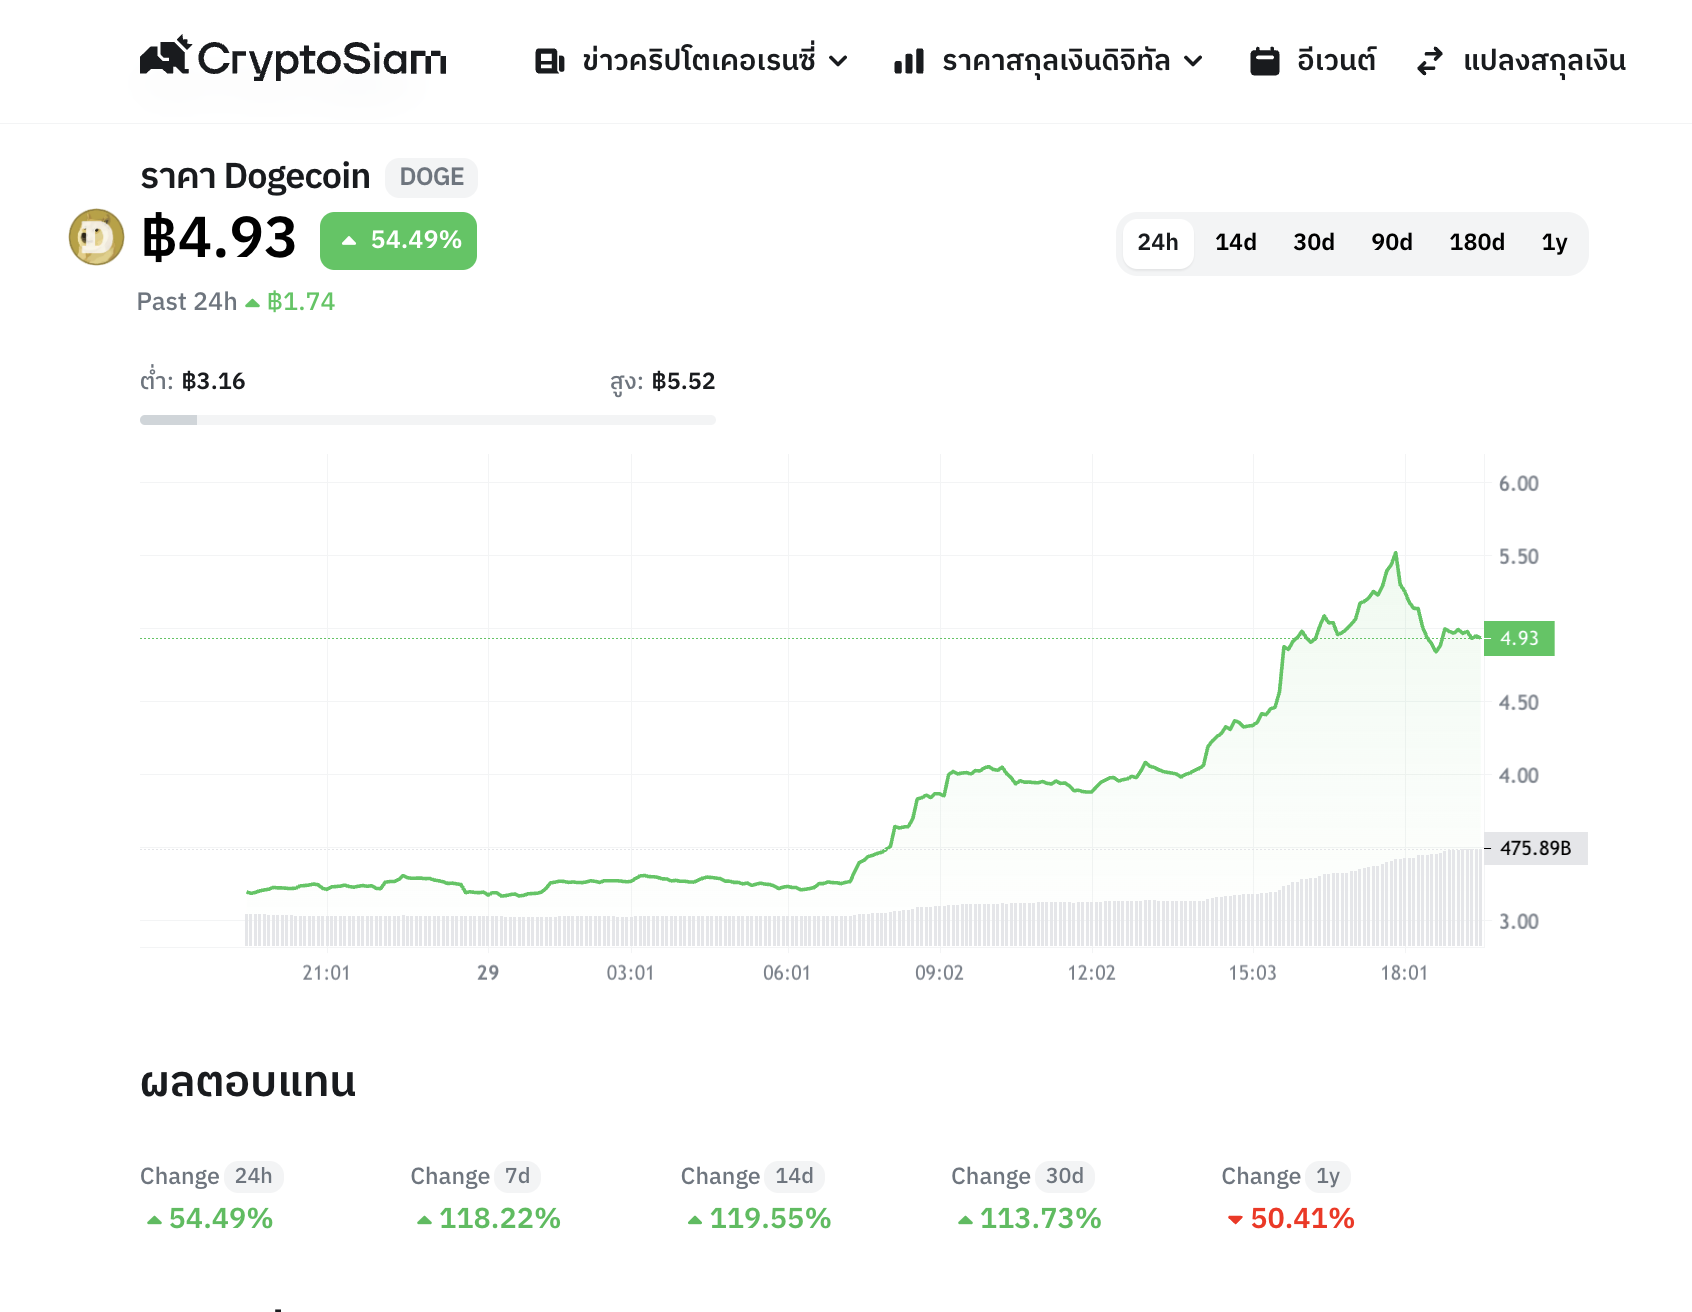This screenshot has height=1312, width=1692.
Task: Click the 5.50 price axis label
Action: (1518, 557)
